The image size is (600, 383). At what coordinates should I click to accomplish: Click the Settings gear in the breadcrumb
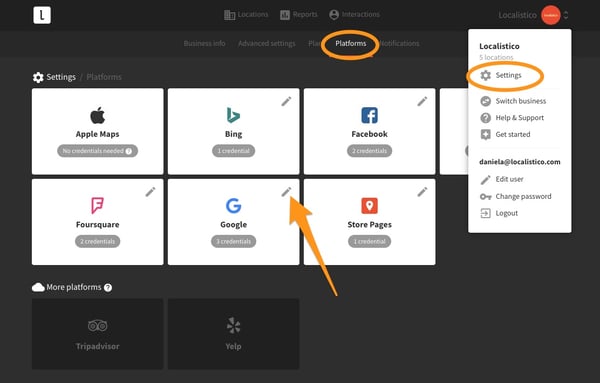tap(38, 77)
